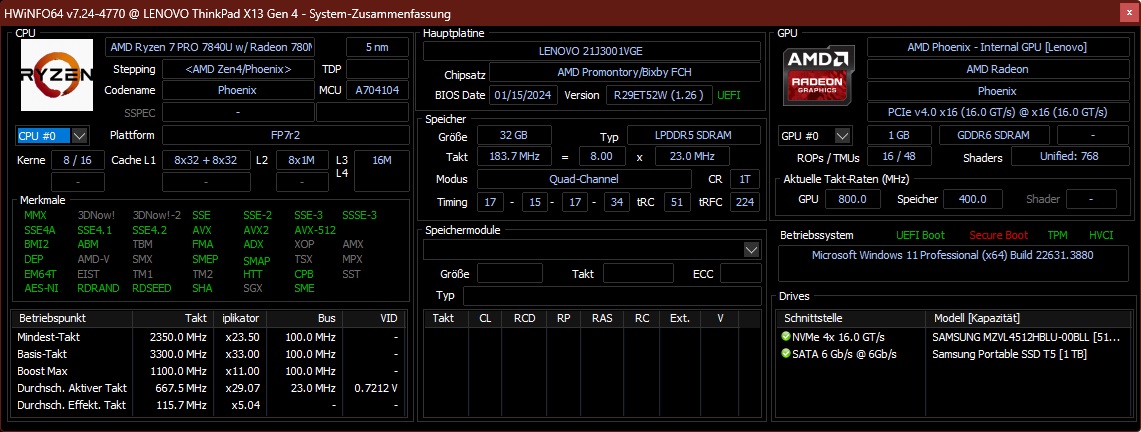Click the memory Takt 183.7 MHz field
Image resolution: width=1141 pixels, height=432 pixels.
514,157
